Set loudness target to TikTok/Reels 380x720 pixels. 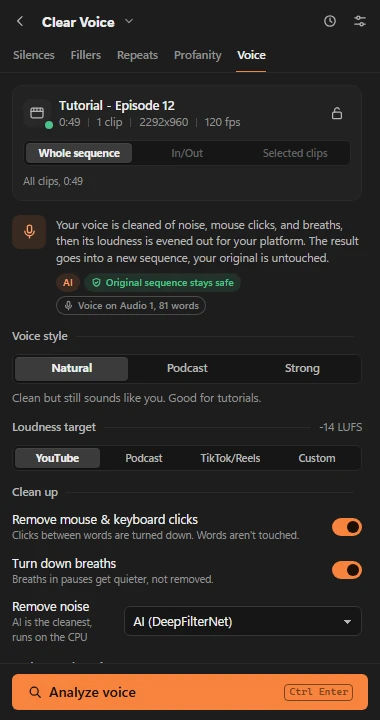coord(230,458)
